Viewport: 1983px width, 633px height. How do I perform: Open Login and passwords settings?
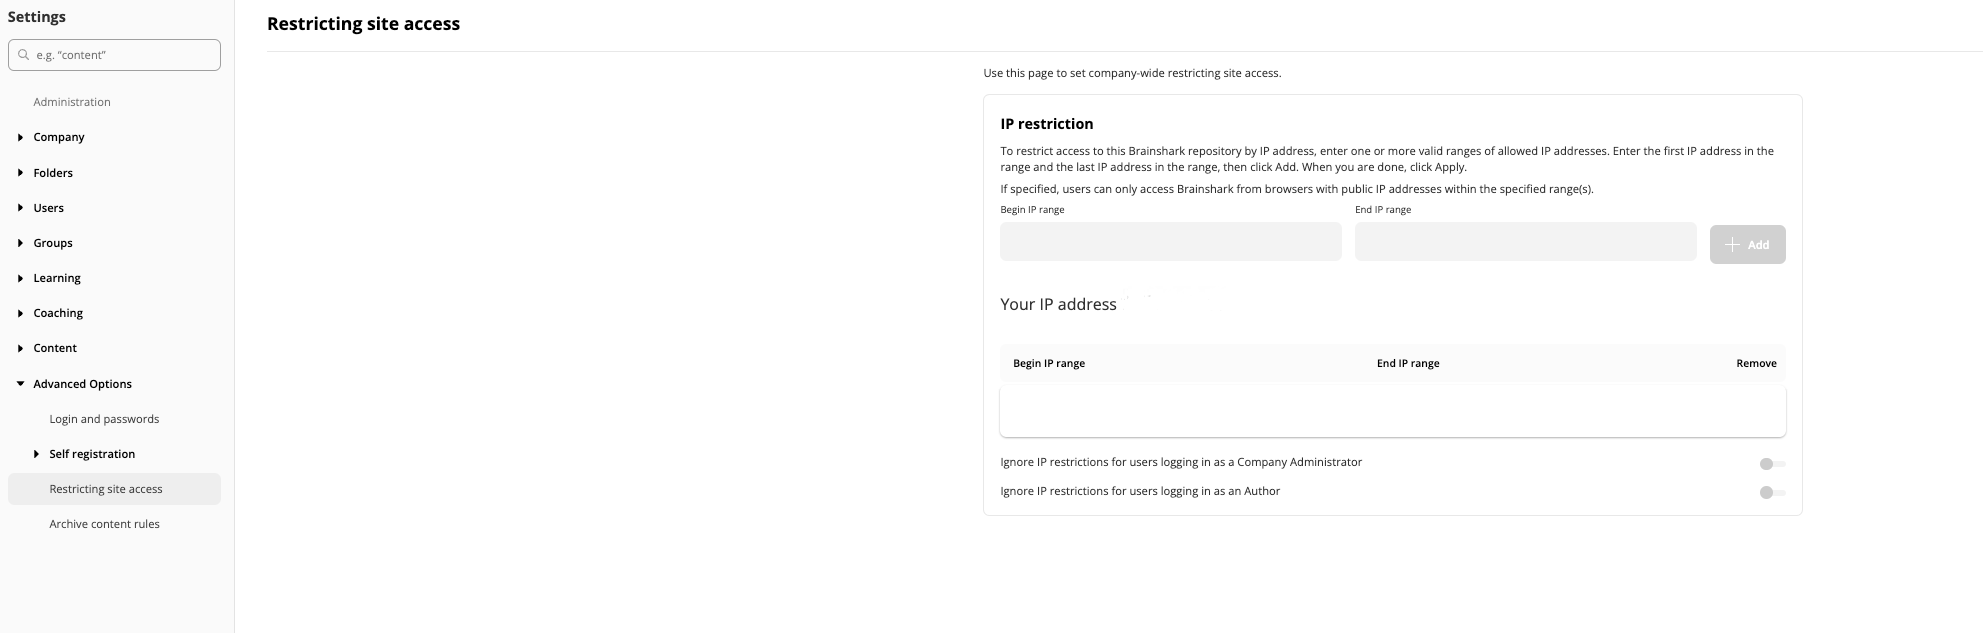[104, 419]
